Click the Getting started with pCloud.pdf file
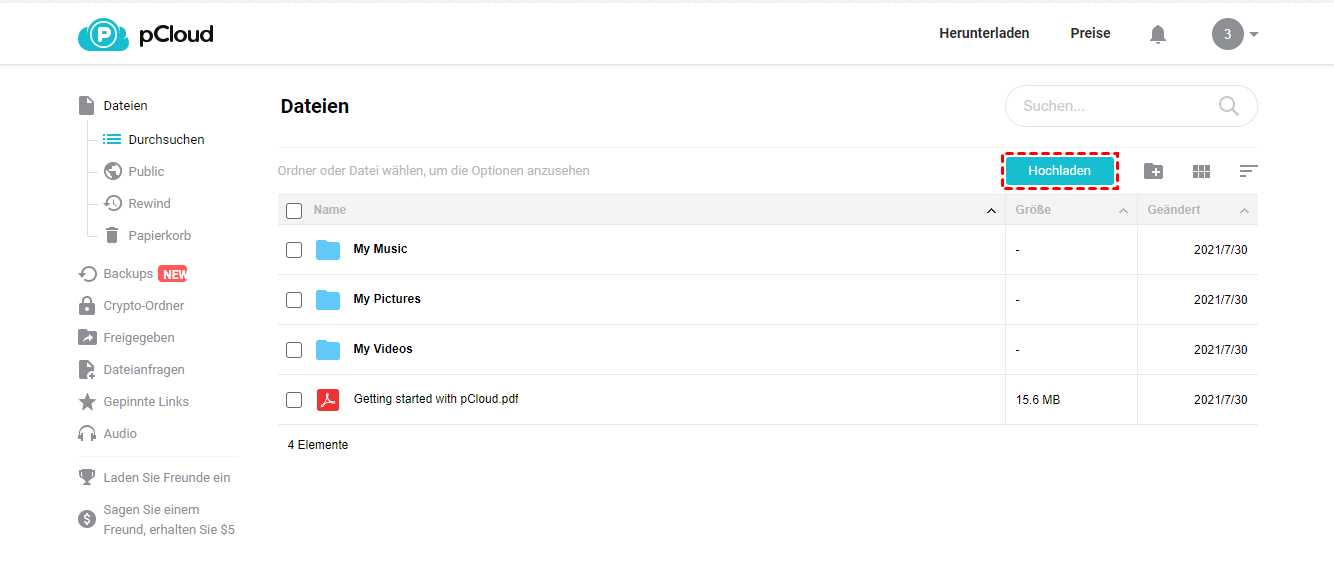 coord(435,399)
